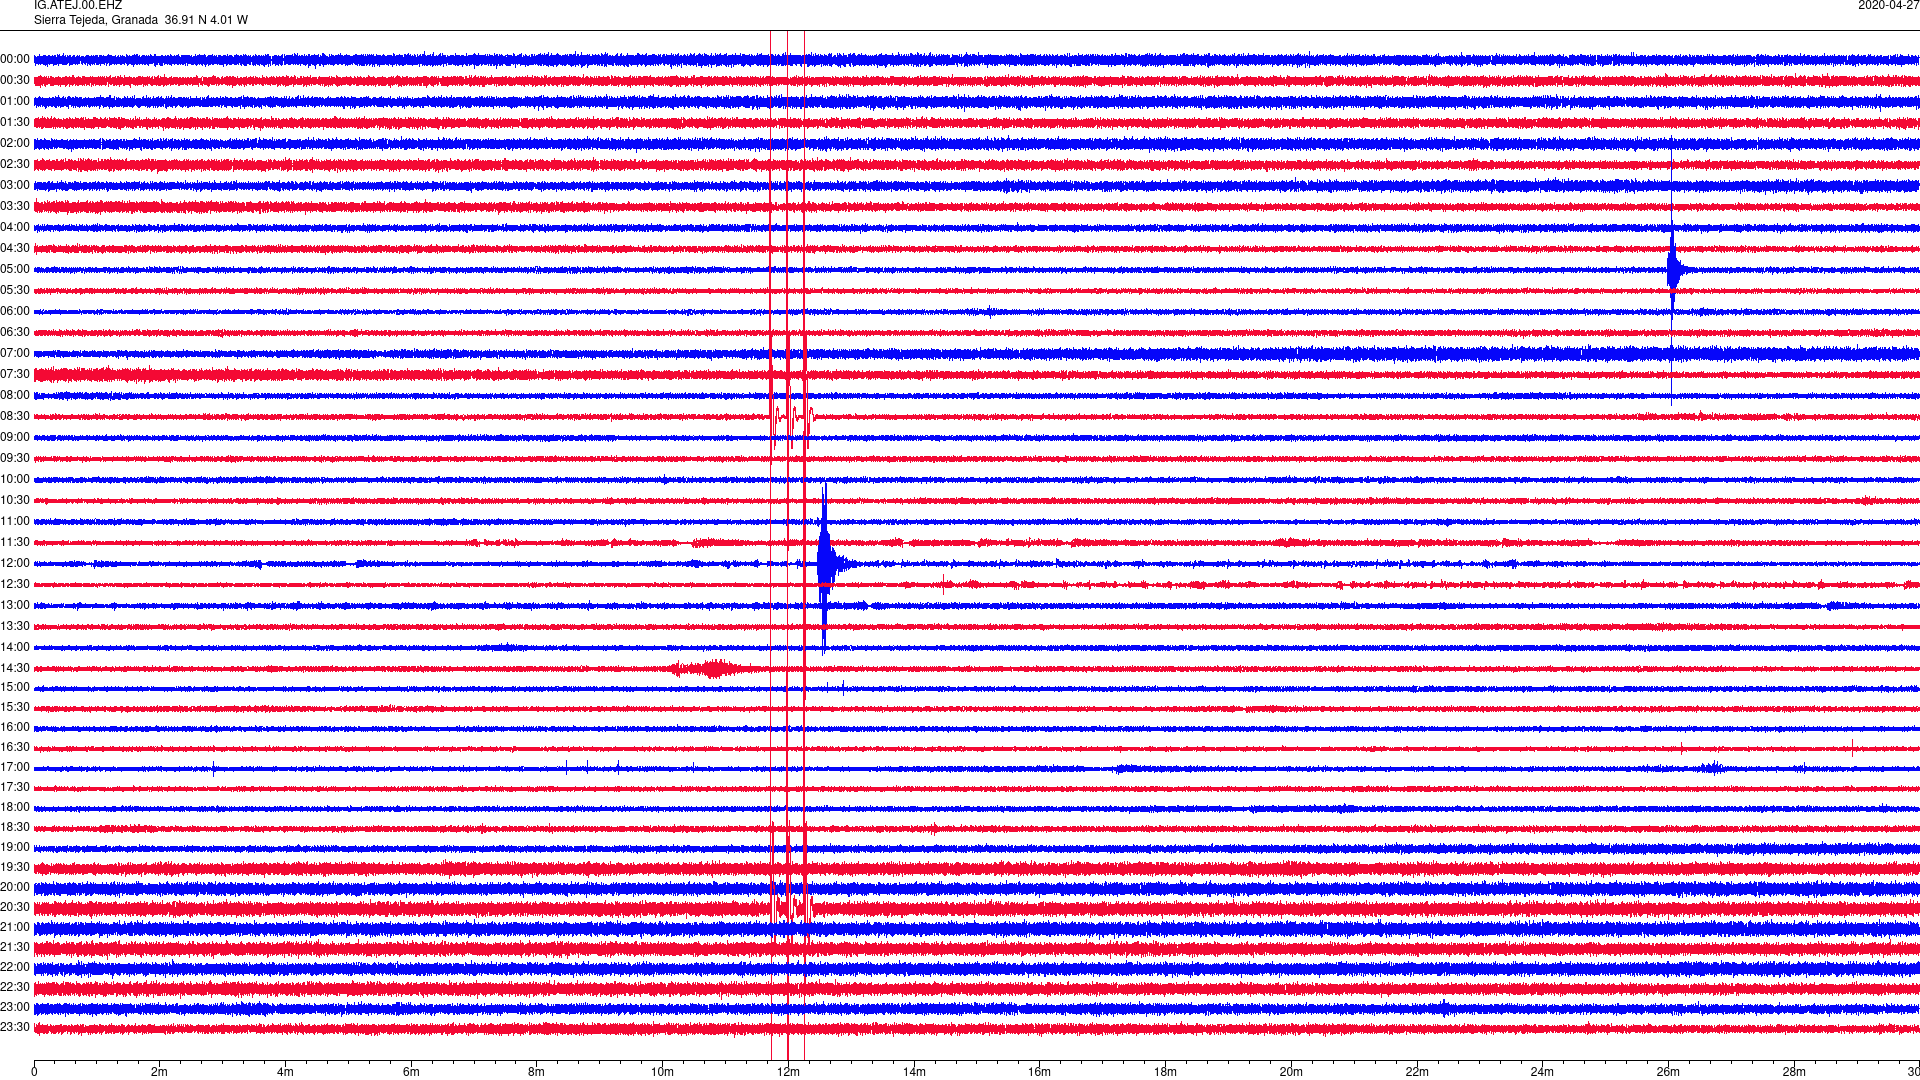Click the red swelling event on 14:30 trace

point(712,669)
